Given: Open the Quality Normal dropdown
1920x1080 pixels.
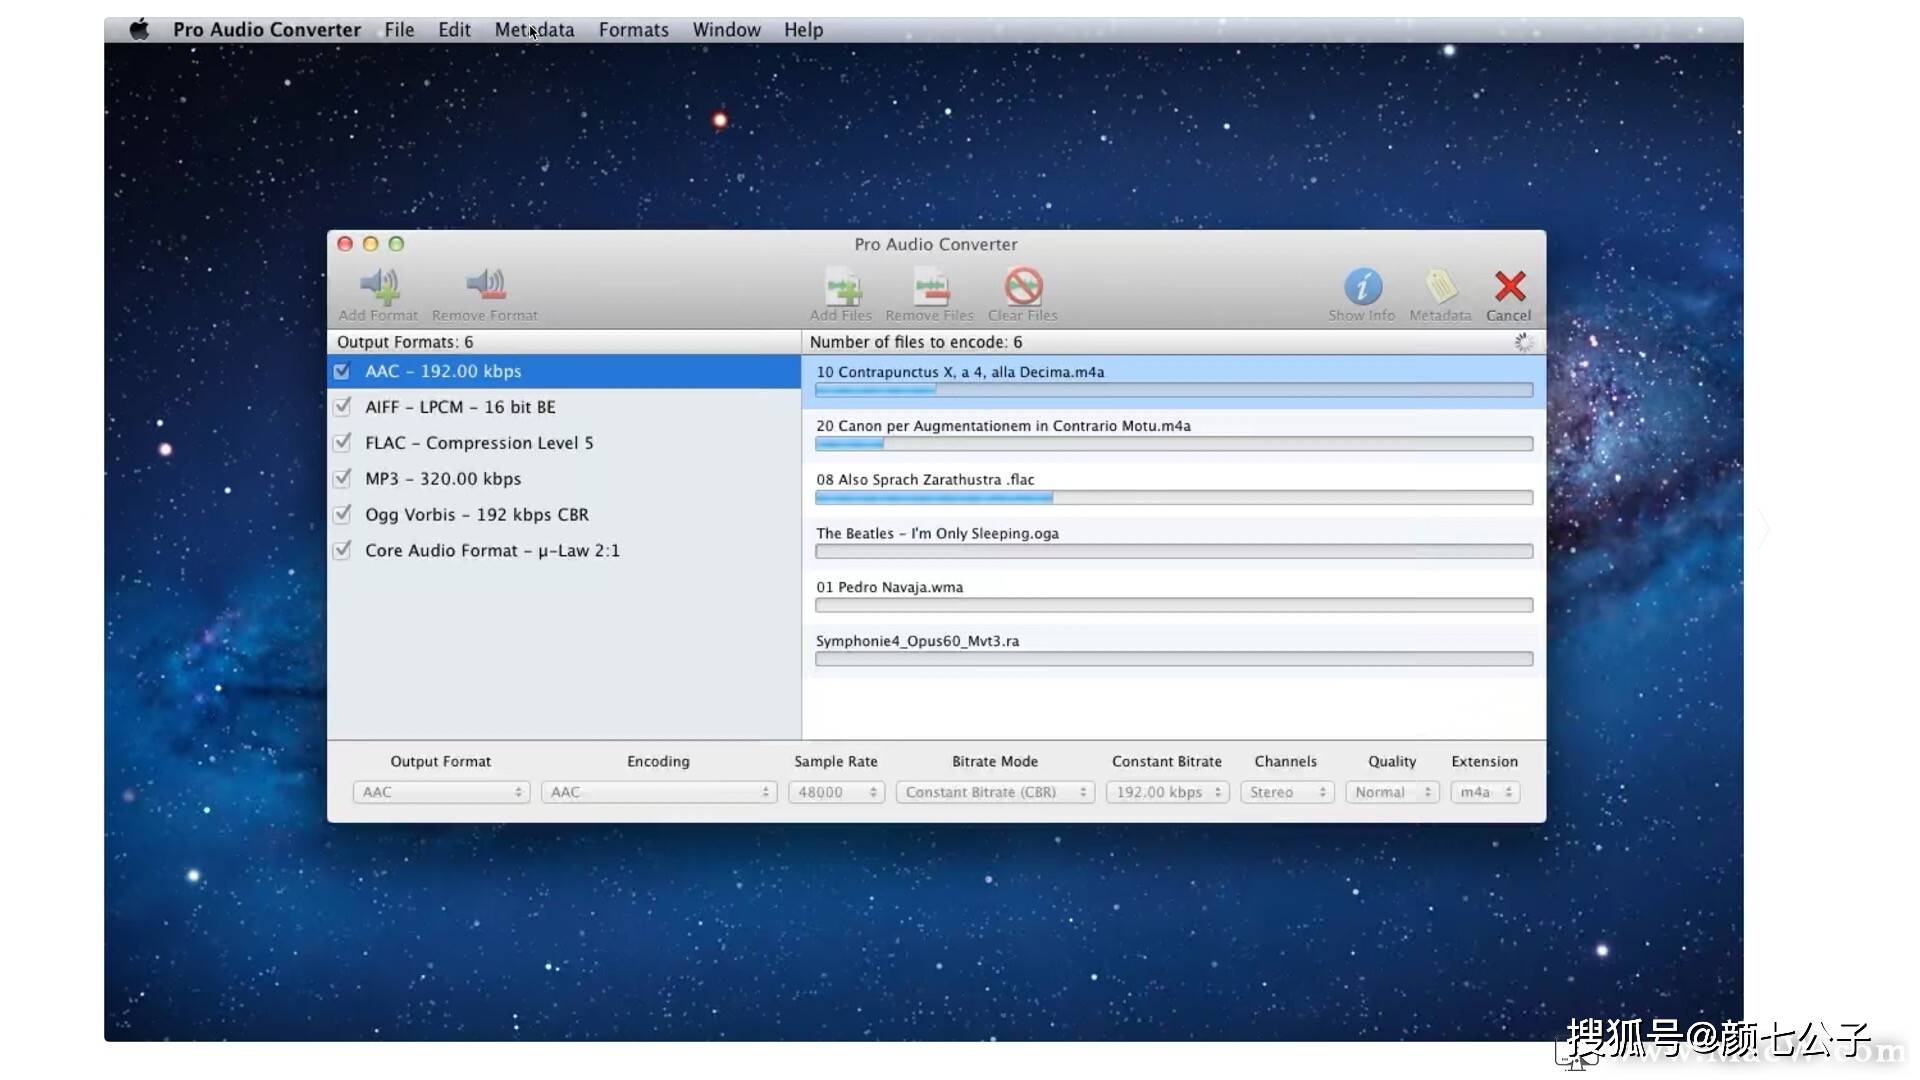Looking at the screenshot, I should click(1392, 792).
